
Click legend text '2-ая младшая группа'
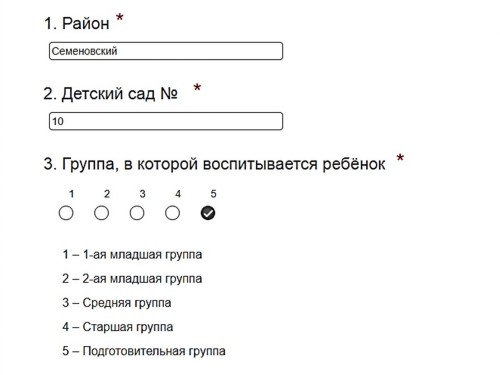(142, 279)
